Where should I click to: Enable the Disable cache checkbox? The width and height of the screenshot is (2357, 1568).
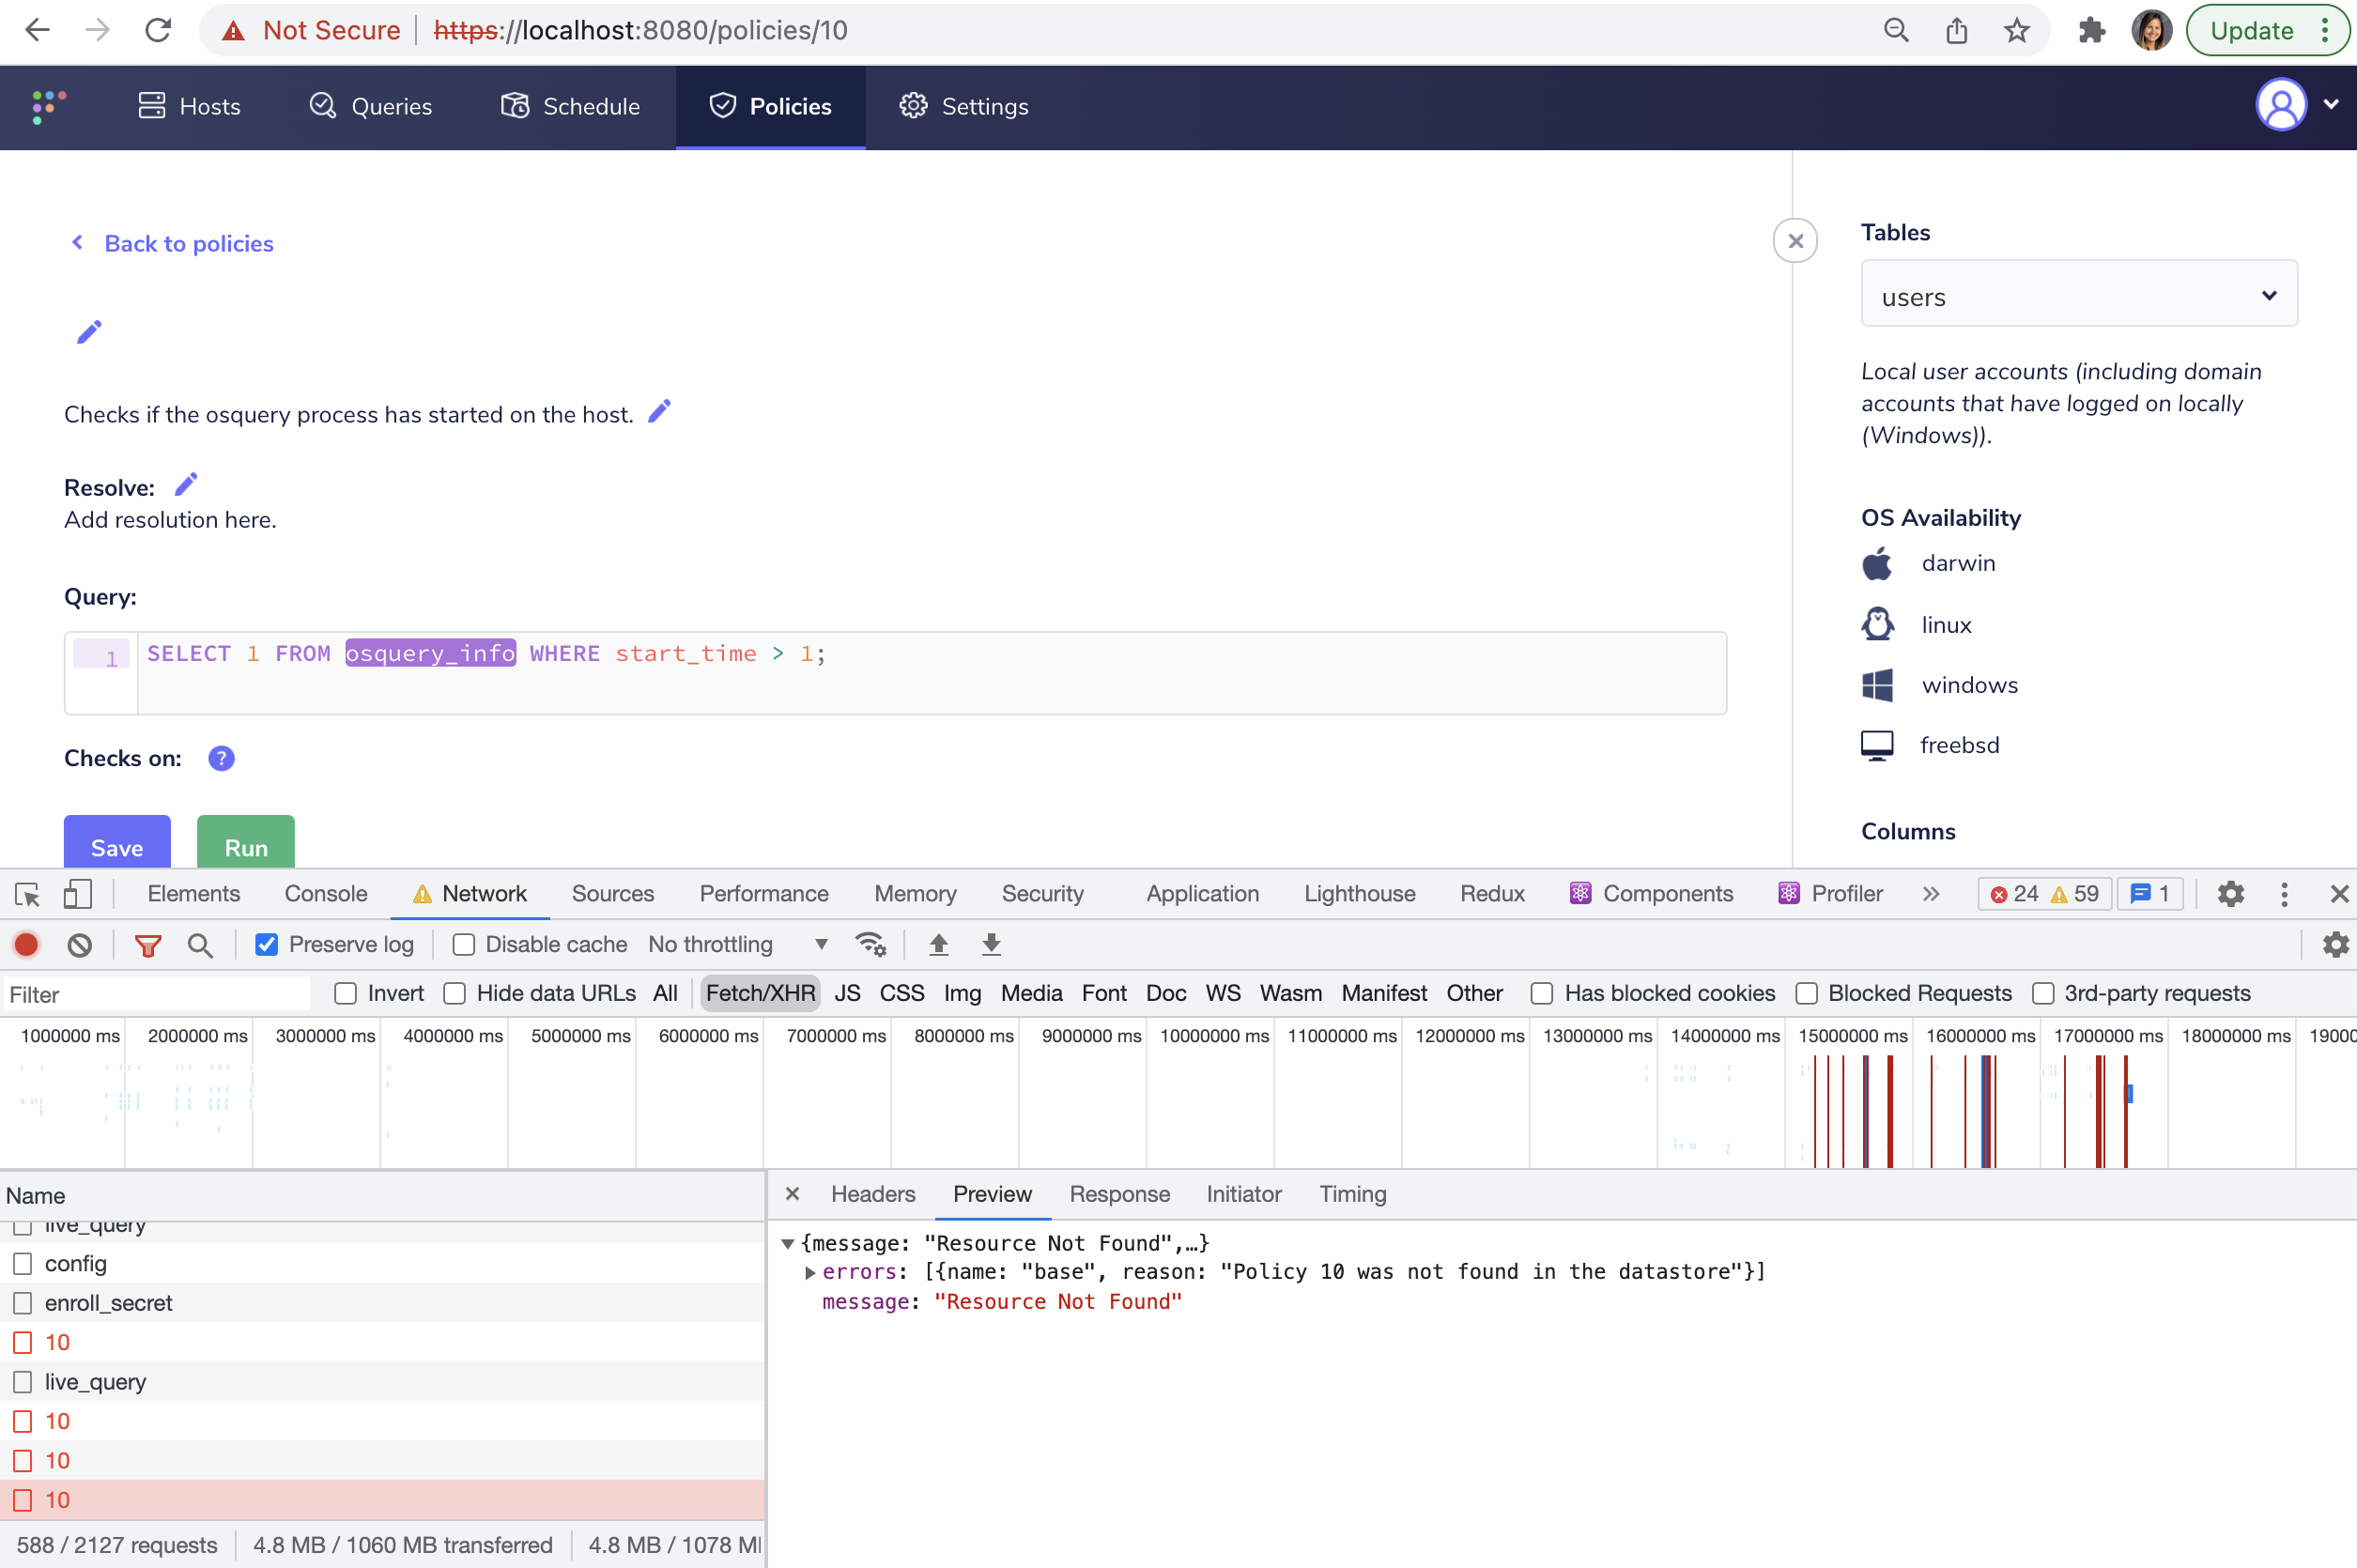tap(463, 944)
